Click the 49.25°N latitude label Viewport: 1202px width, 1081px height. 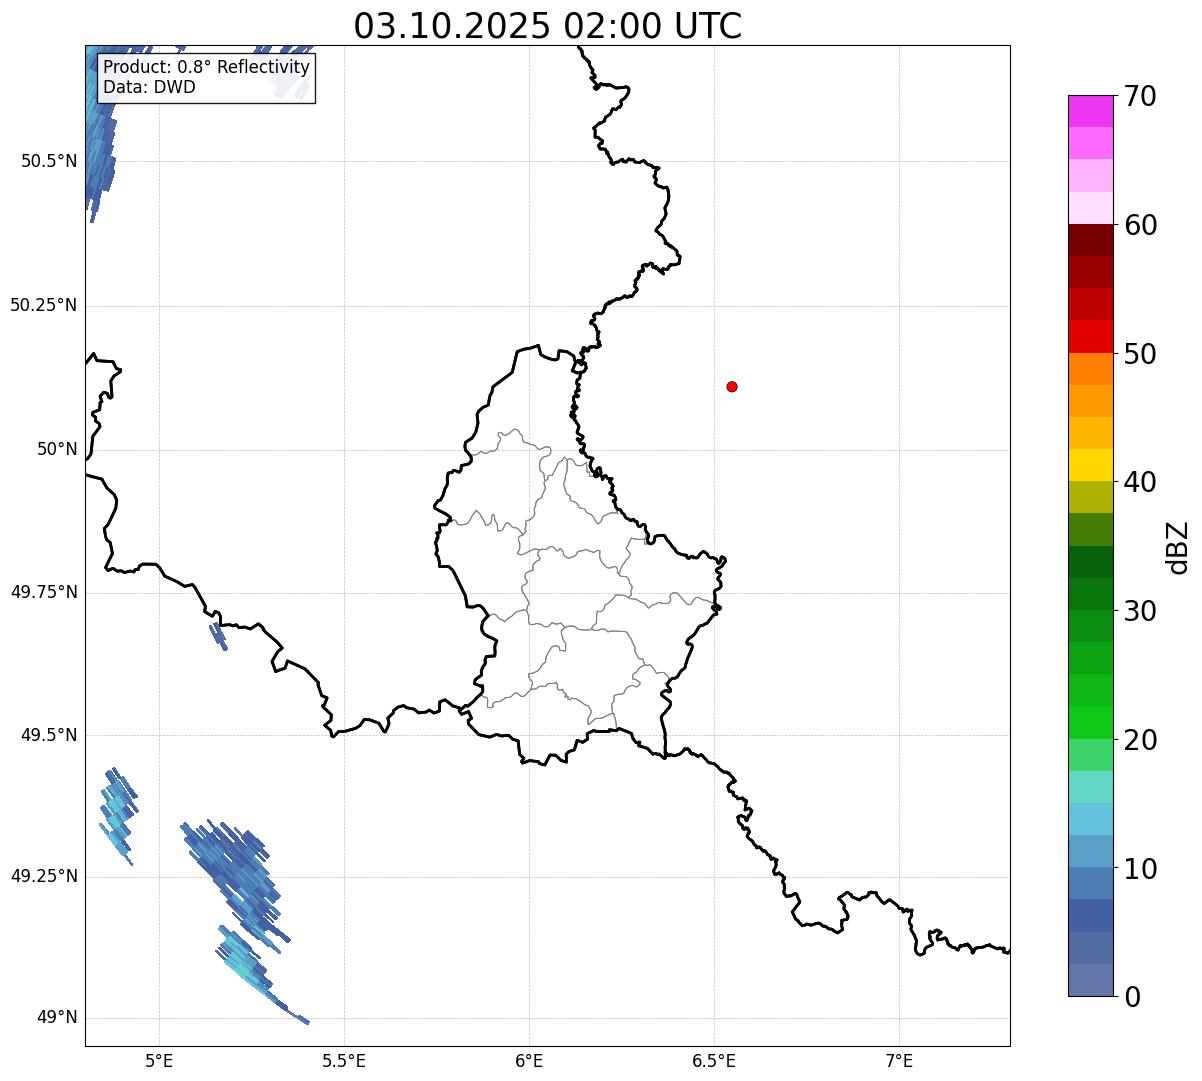point(44,876)
